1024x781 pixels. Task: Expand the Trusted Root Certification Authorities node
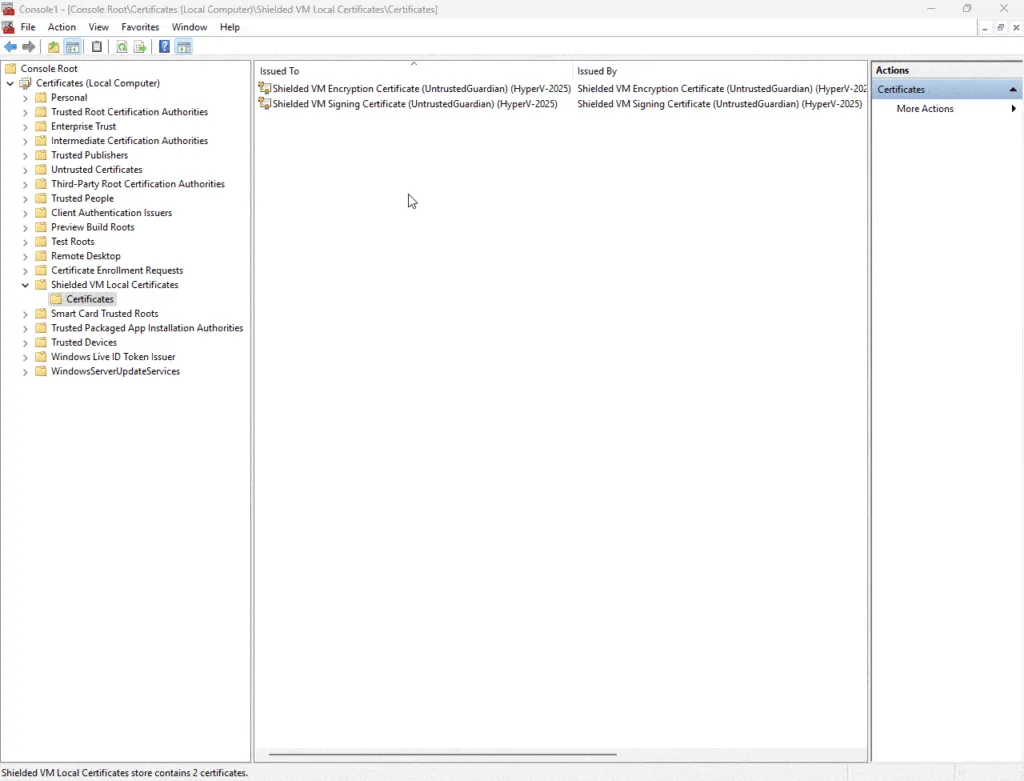point(23,112)
